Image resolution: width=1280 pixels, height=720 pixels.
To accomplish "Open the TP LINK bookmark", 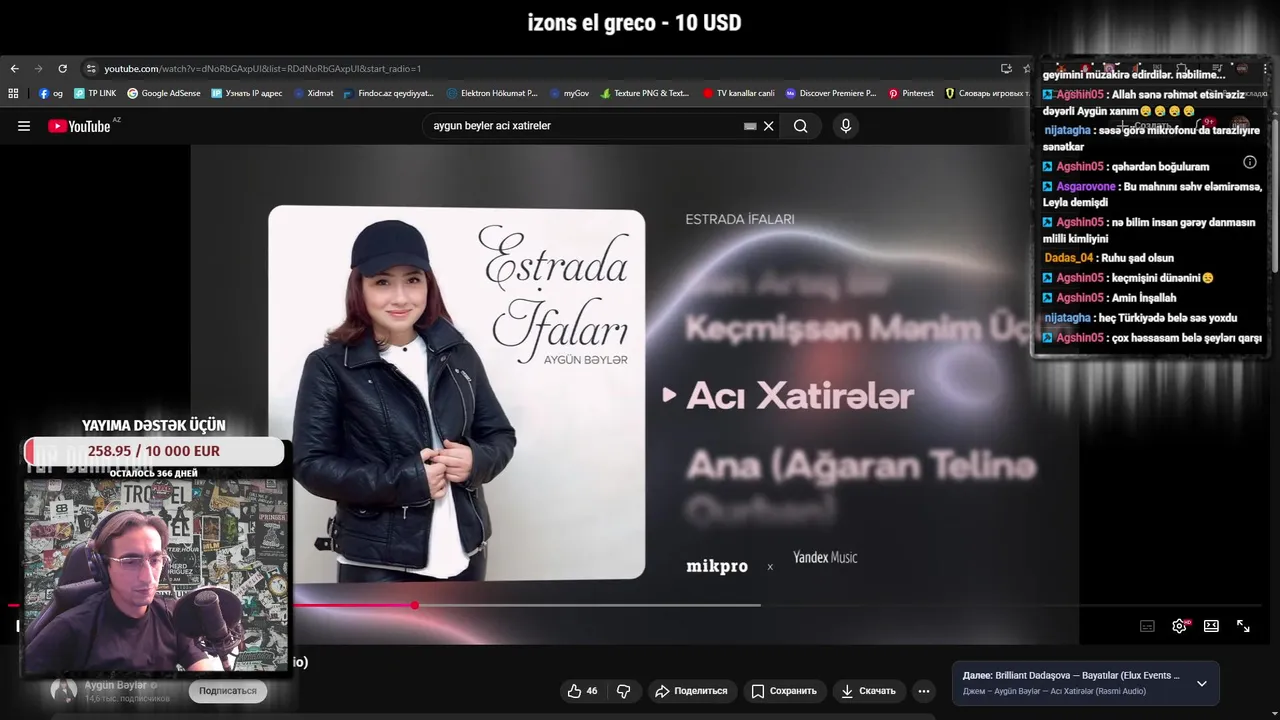I will [95, 93].
